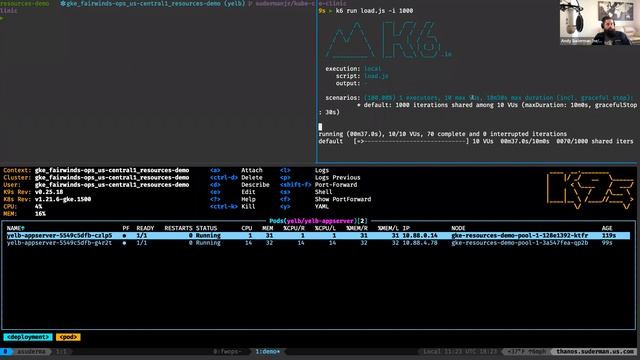Click the cluster CPU 4% value
Screen dimensions: 640x360
click(x=38, y=207)
